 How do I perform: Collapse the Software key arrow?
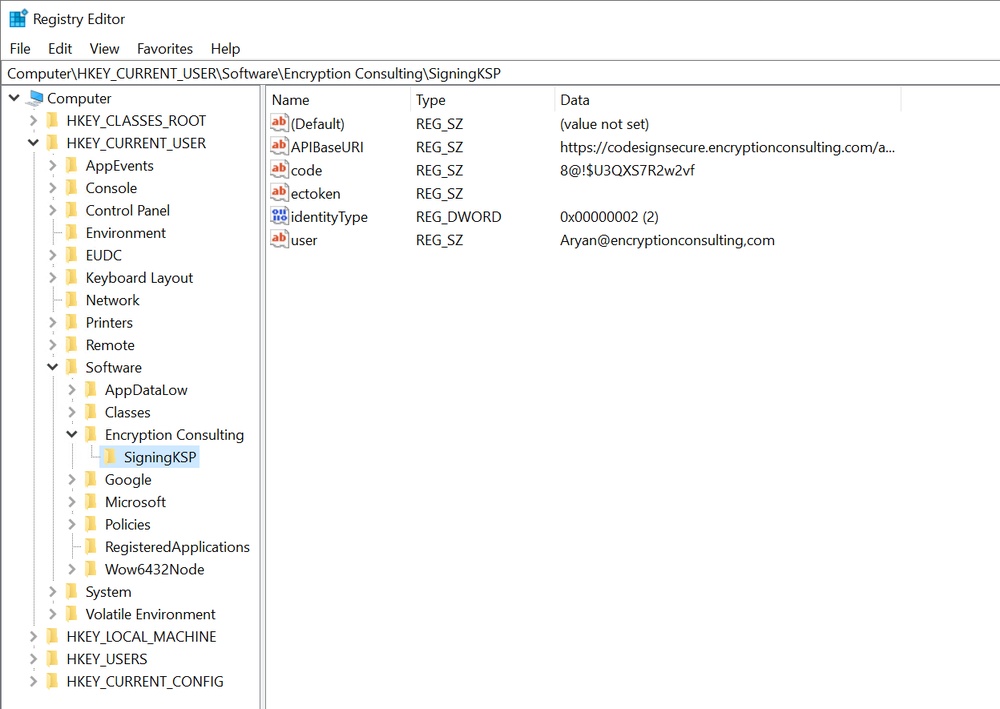point(52,367)
